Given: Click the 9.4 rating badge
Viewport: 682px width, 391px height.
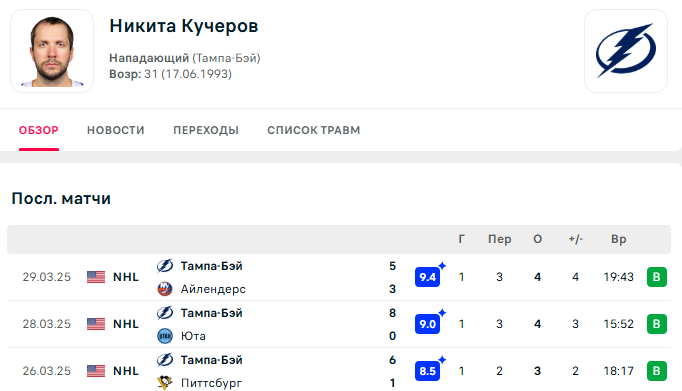Looking at the screenshot, I should pyautogui.click(x=428, y=277).
